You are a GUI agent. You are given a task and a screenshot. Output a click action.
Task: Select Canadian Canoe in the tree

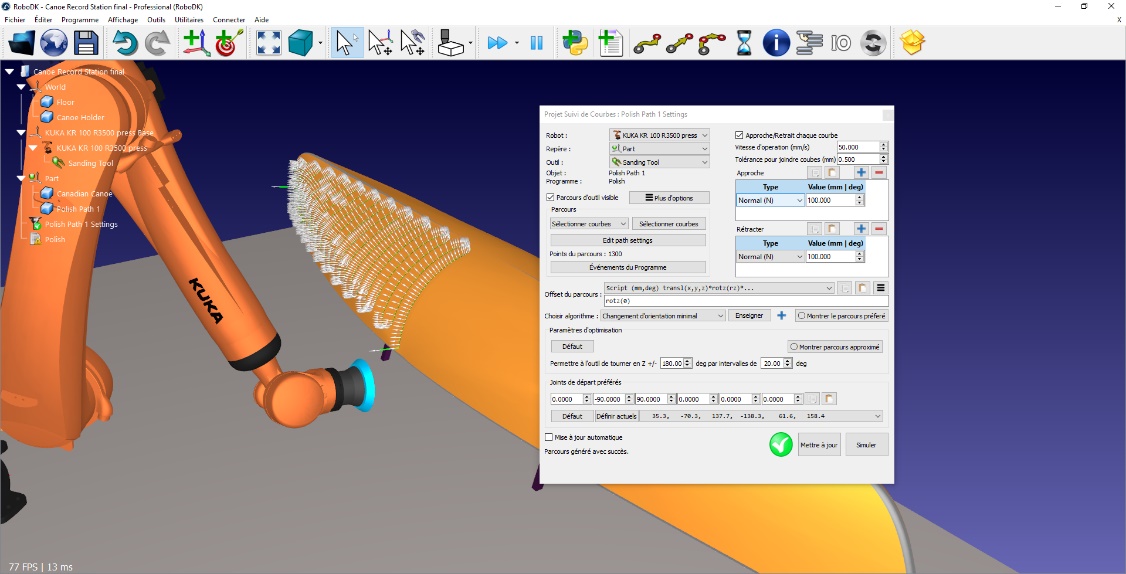pos(84,193)
